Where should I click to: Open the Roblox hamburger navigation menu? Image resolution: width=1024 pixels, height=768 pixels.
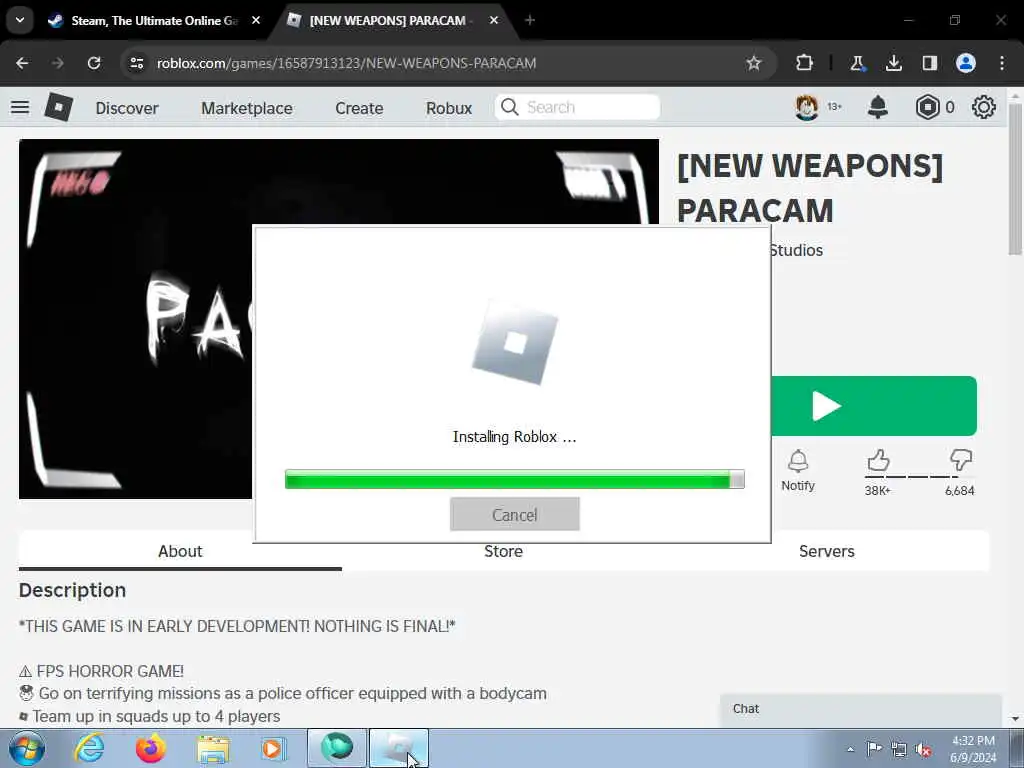coord(20,108)
